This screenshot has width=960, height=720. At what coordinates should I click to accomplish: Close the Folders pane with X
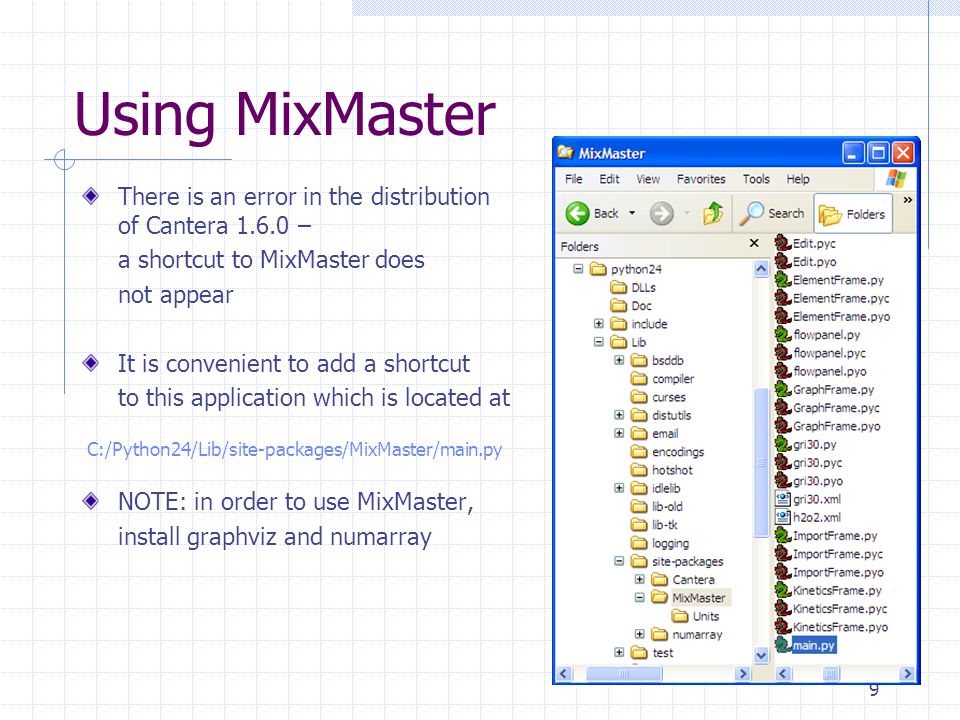754,244
